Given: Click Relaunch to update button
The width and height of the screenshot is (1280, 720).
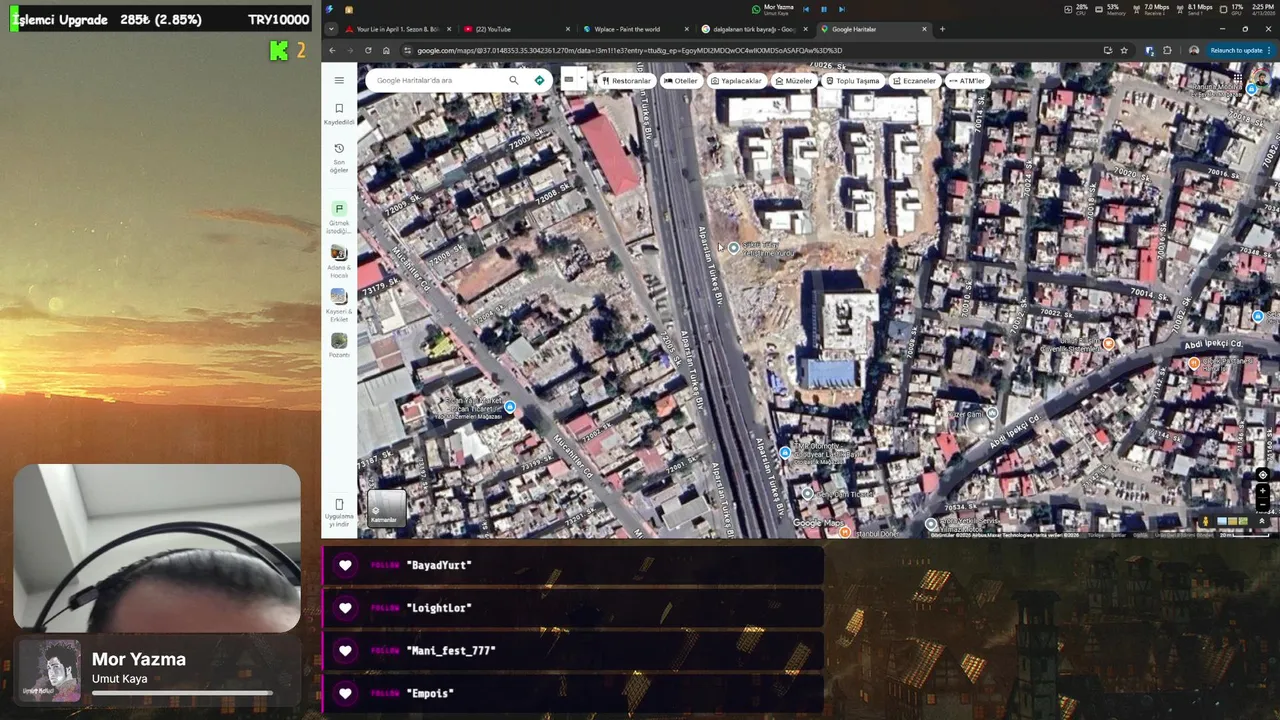Looking at the screenshot, I should pyautogui.click(x=1239, y=50).
